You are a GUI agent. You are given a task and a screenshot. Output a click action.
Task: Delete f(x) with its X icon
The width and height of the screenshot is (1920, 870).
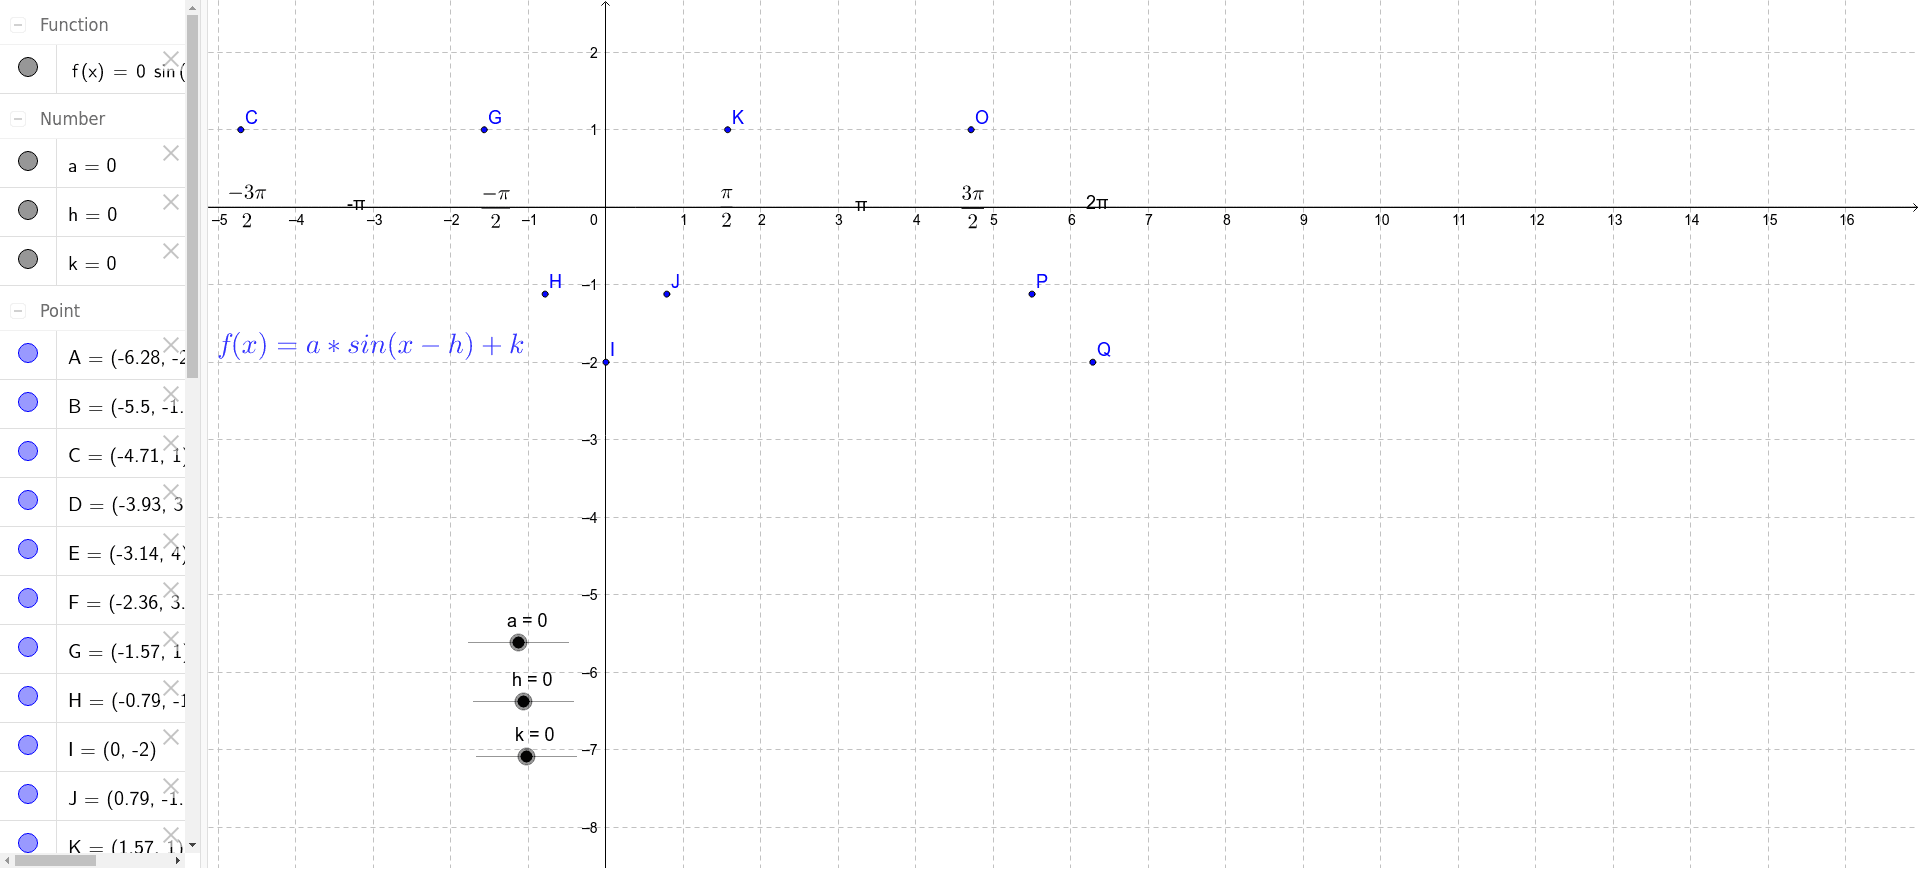pos(171,59)
